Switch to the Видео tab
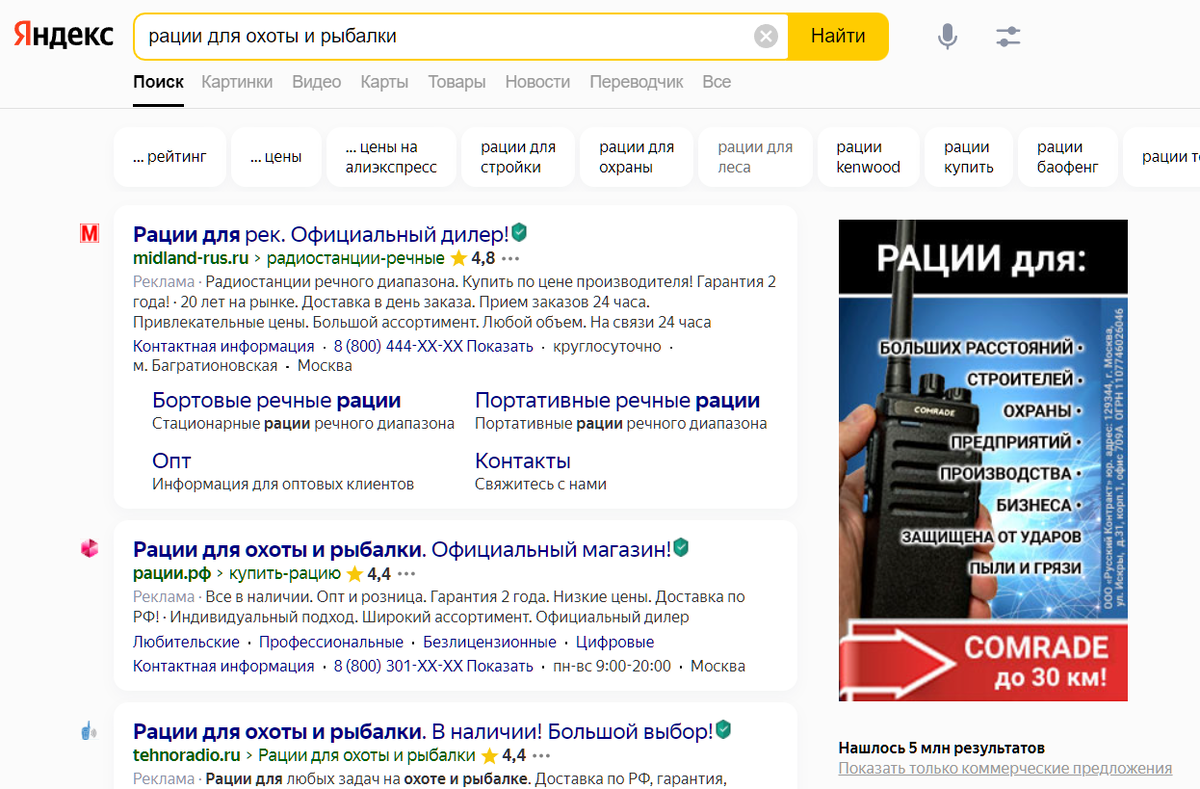Screen dimensions: 1200x789 click(x=316, y=82)
